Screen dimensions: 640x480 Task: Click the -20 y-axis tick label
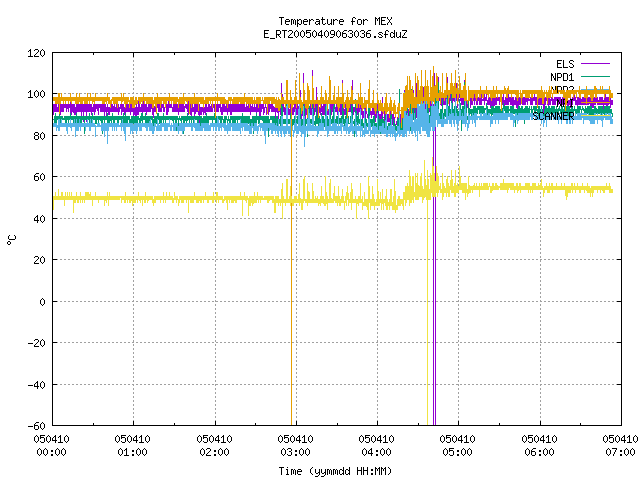36,343
